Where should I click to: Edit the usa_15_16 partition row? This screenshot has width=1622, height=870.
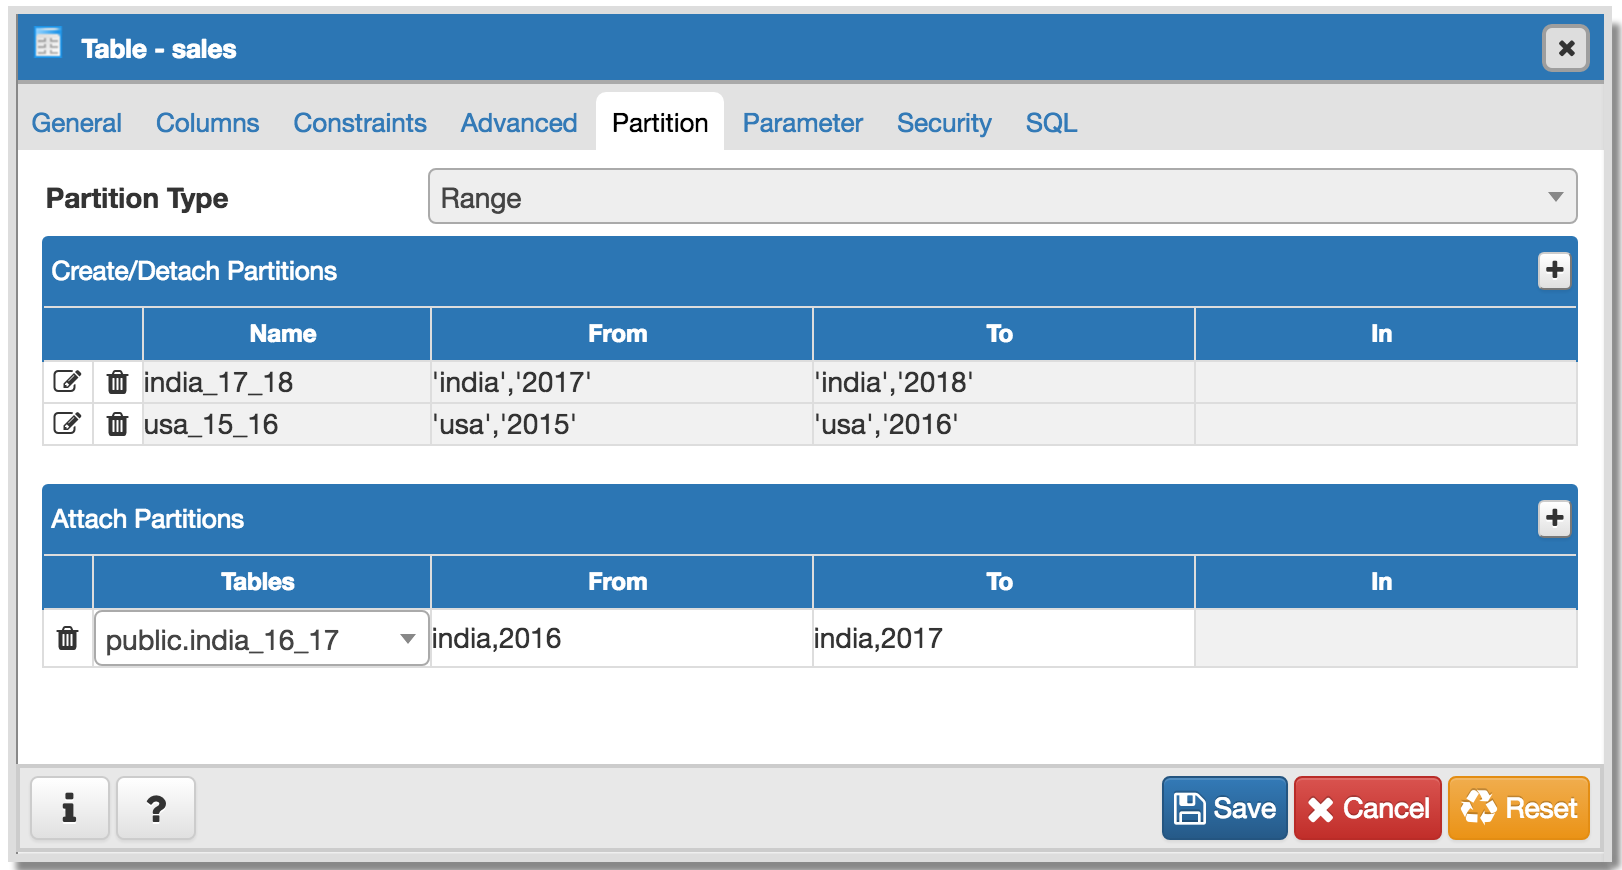[67, 424]
